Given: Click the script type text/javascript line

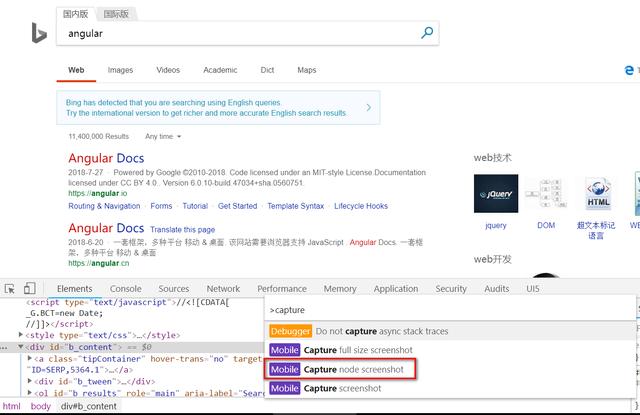Looking at the screenshot, I should click(128, 302).
